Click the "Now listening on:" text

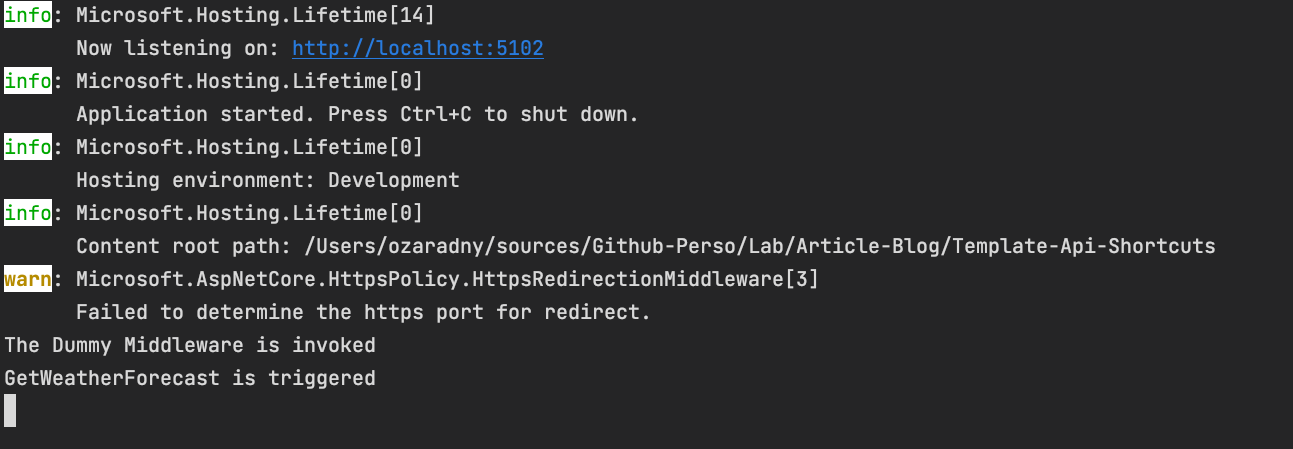point(178,48)
